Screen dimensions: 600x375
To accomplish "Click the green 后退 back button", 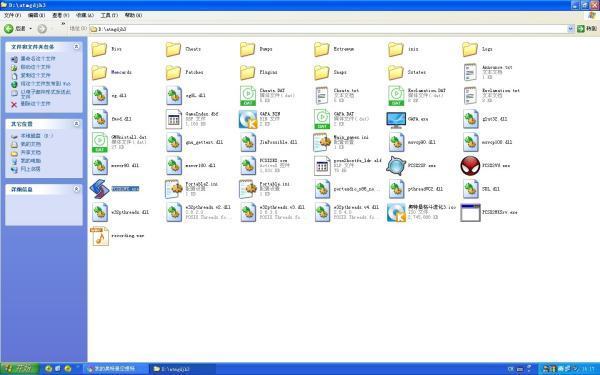I will tap(15, 28).
